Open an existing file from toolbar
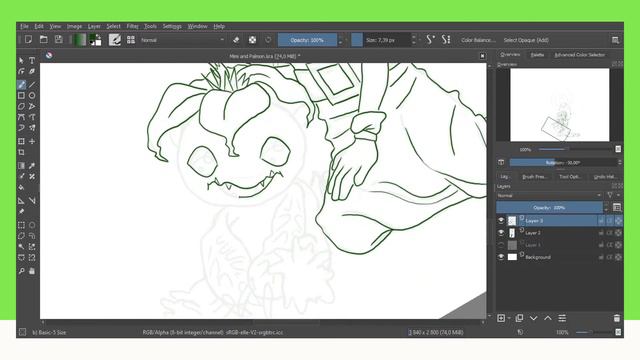 (x=44, y=40)
